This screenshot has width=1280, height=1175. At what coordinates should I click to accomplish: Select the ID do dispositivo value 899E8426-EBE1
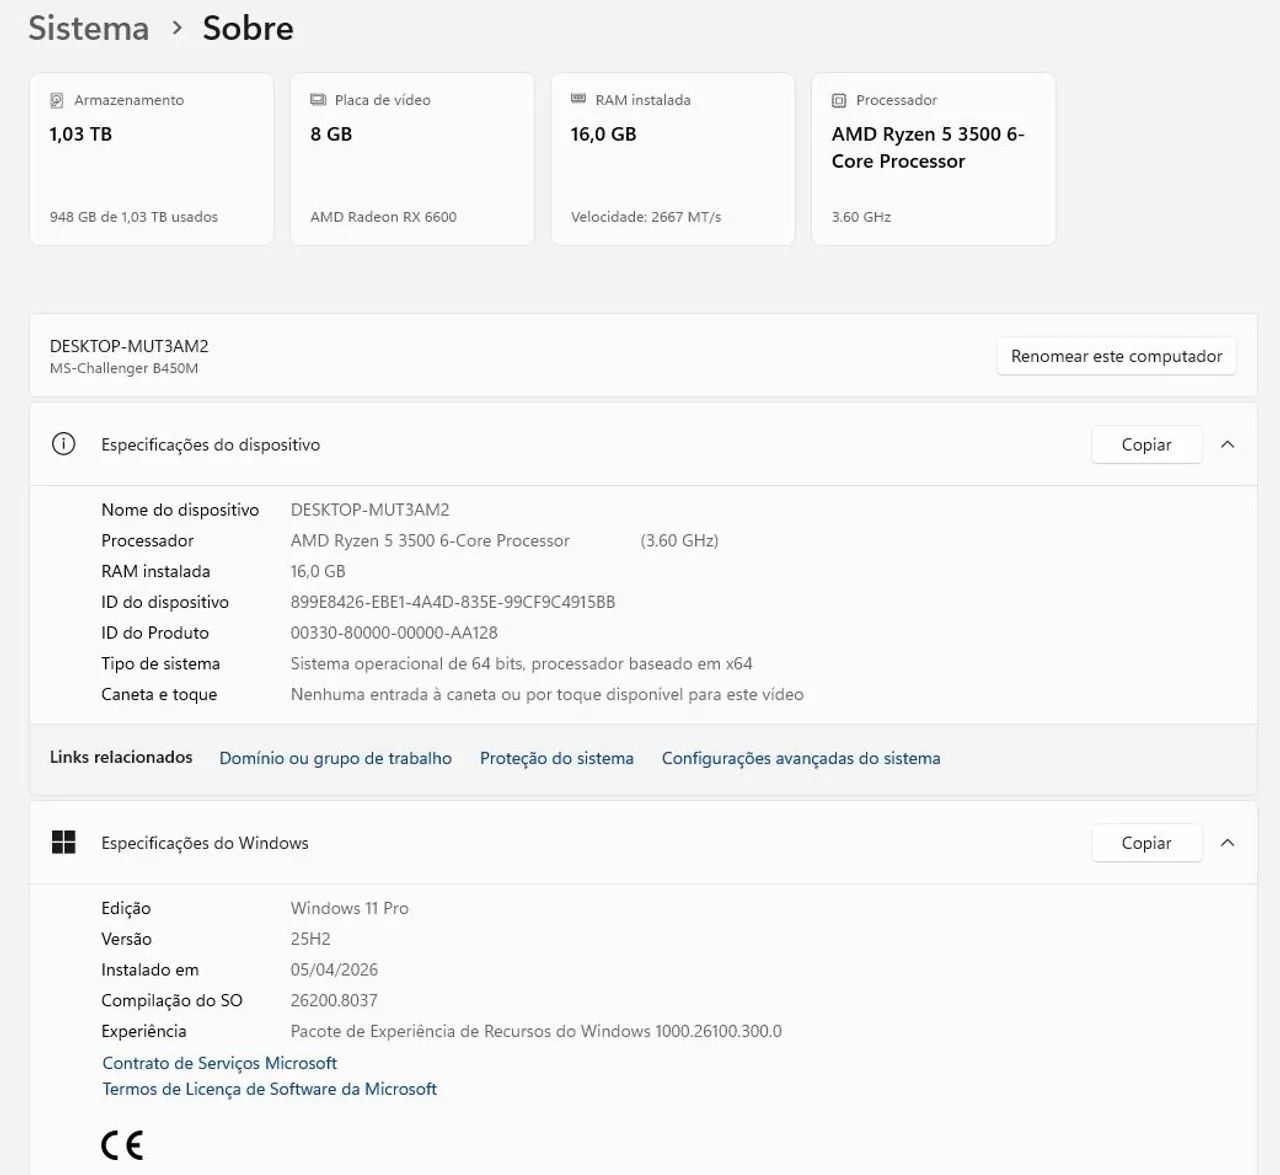tap(453, 602)
